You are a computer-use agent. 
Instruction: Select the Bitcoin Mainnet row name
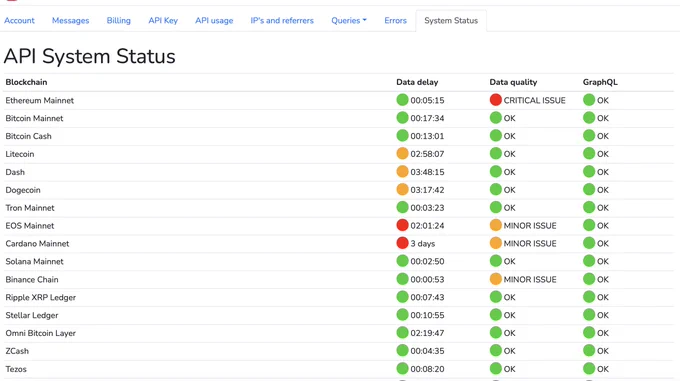[x=34, y=118]
